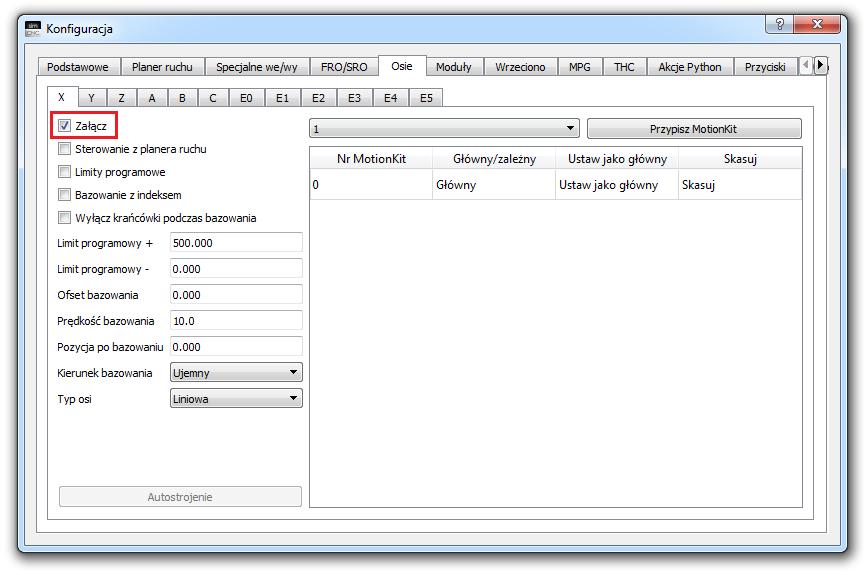Open Typ osi dropdown
This screenshot has height=575, width=868.
236,398
